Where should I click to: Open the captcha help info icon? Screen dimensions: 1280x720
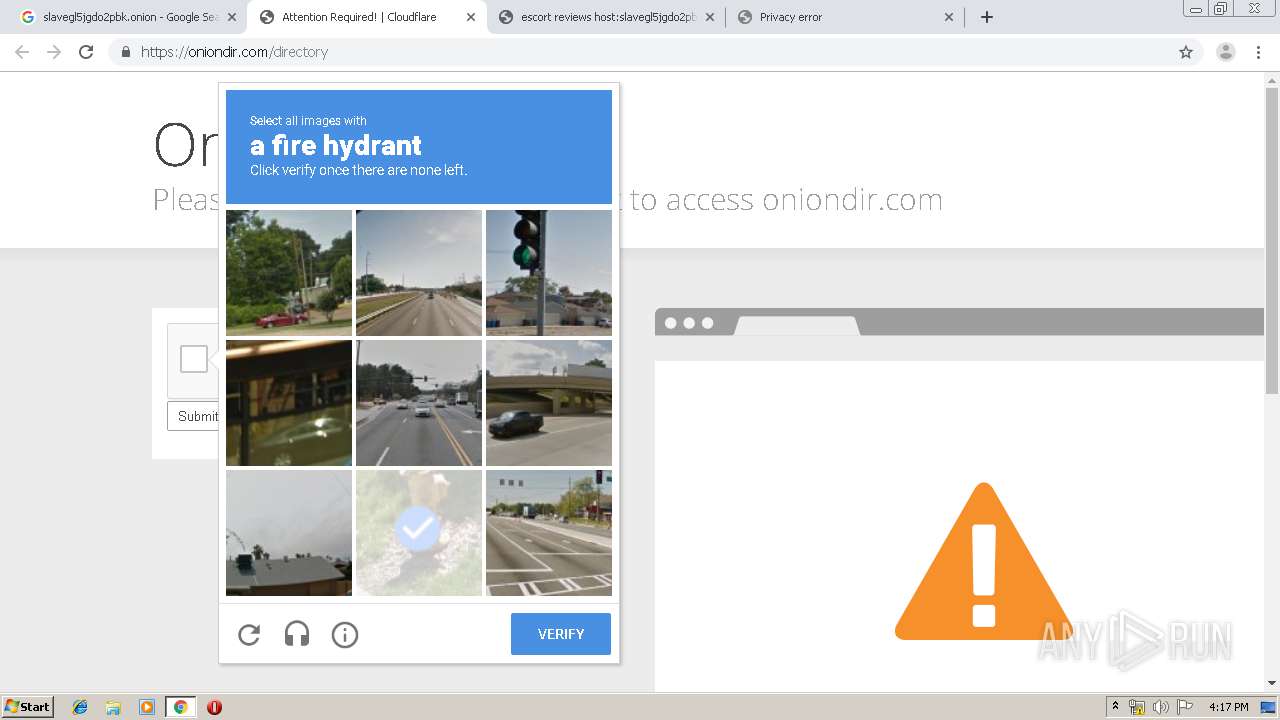[345, 634]
